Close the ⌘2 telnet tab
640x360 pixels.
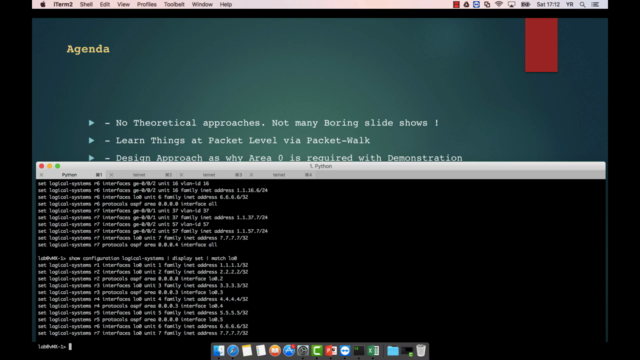[111, 175]
